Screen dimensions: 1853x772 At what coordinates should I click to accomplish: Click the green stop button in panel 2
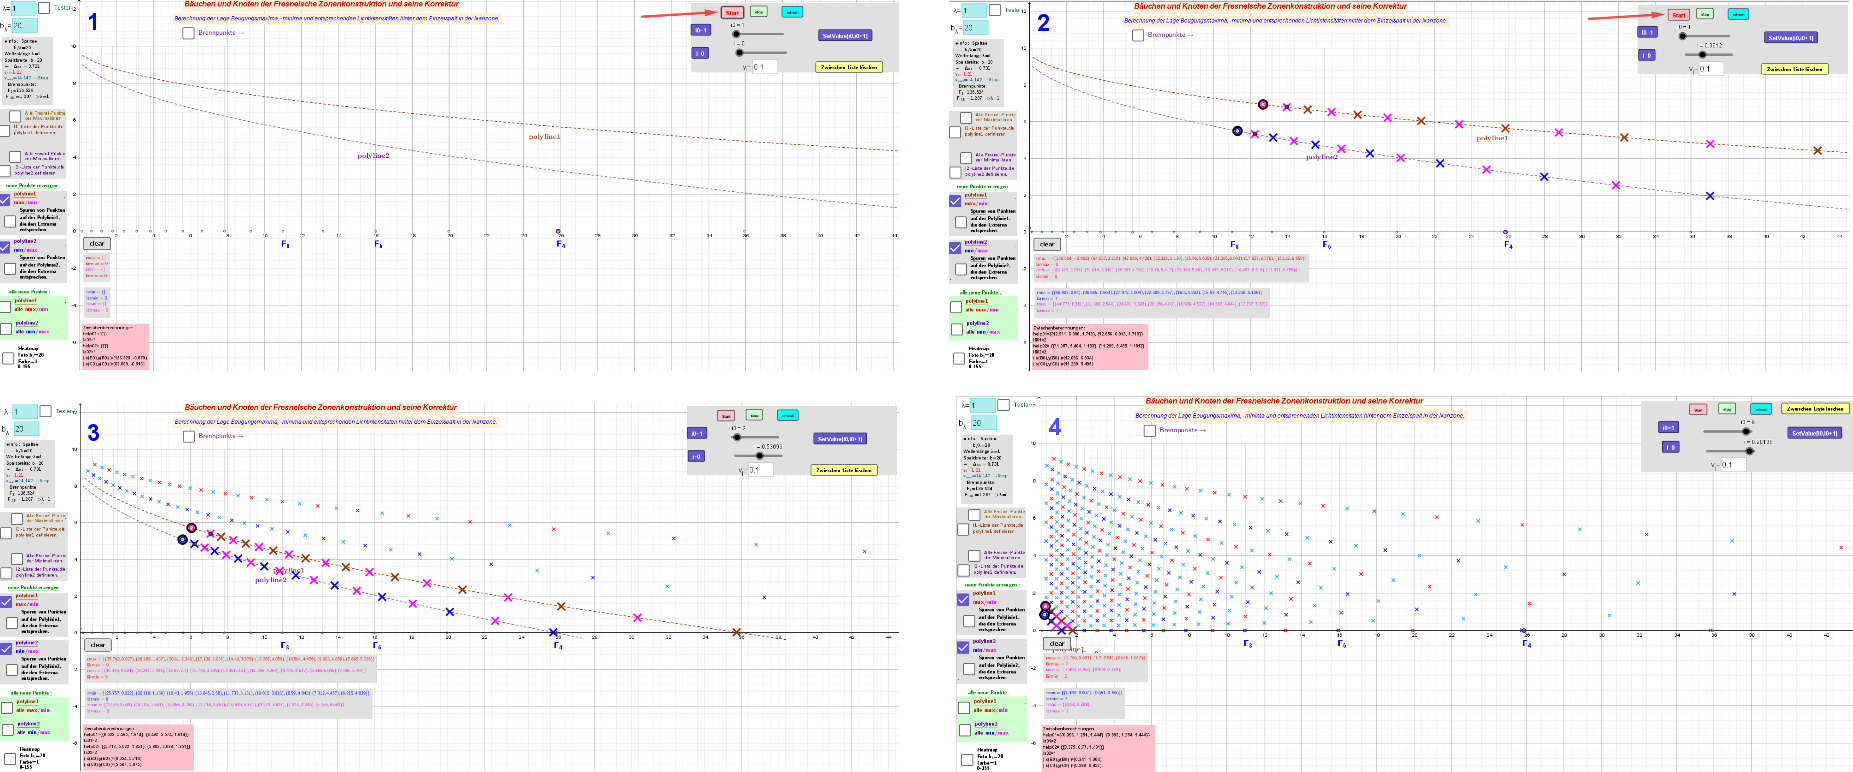(1705, 14)
